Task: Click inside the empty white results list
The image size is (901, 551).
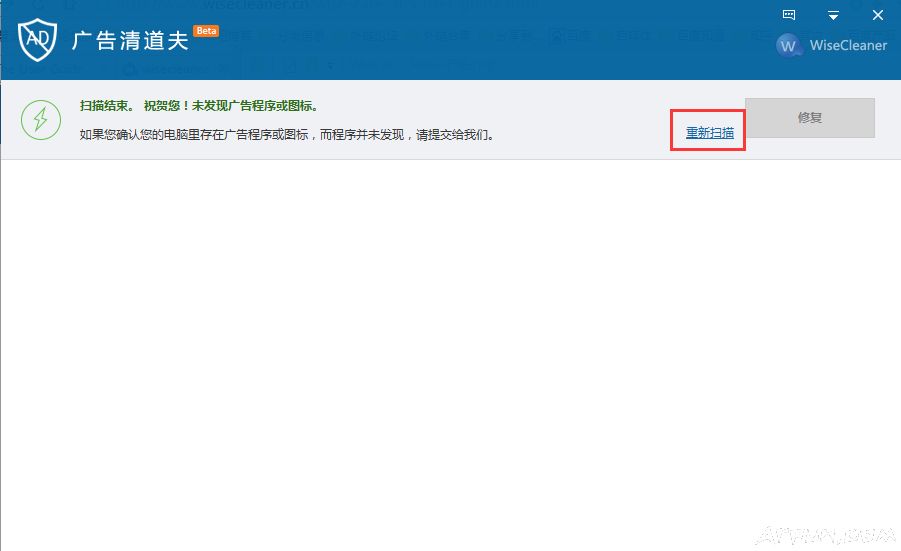Action: tap(450, 350)
